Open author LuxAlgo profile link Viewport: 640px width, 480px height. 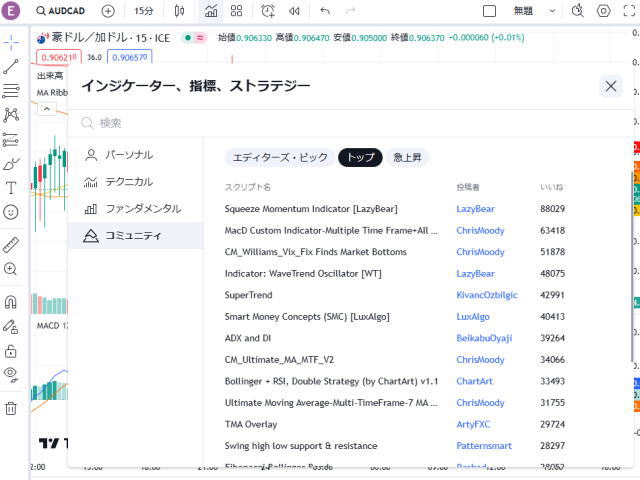(473, 317)
